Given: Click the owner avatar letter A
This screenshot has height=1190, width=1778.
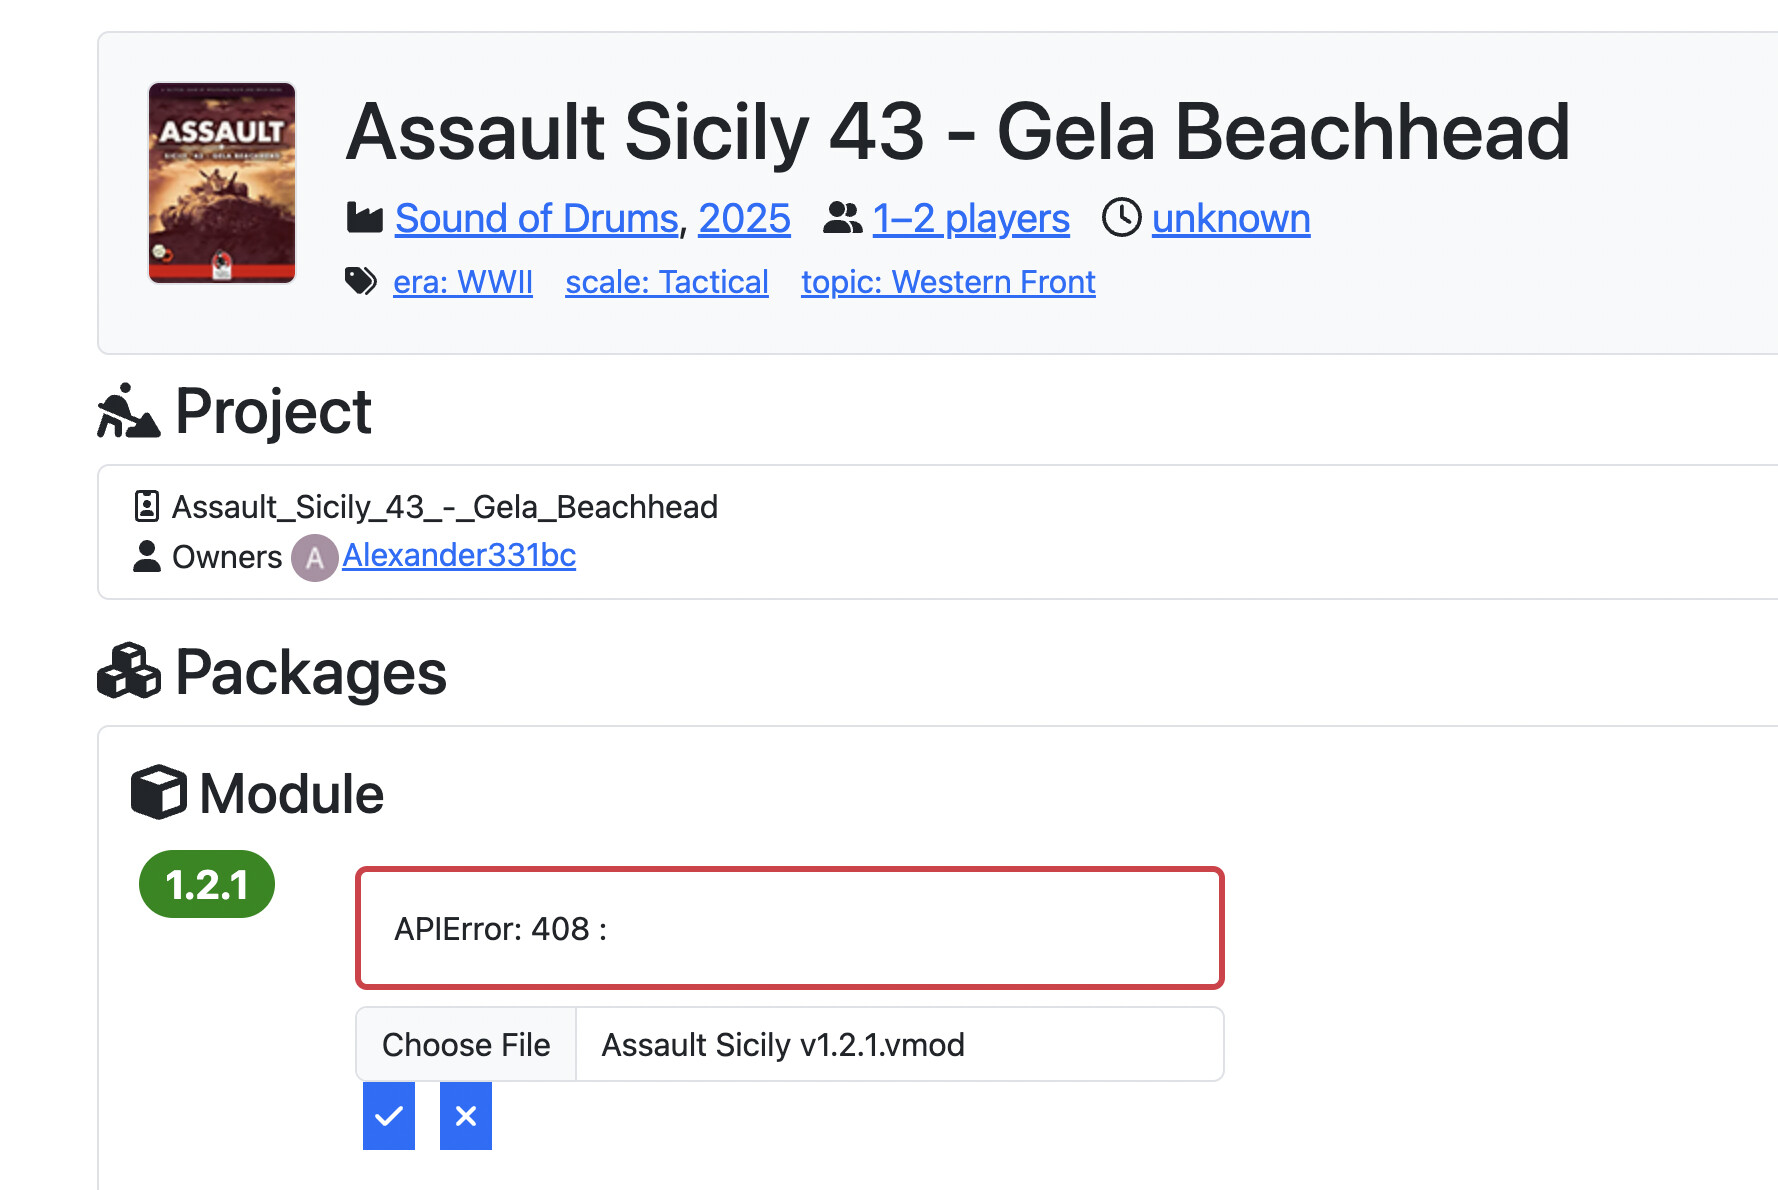Looking at the screenshot, I should 314,558.
